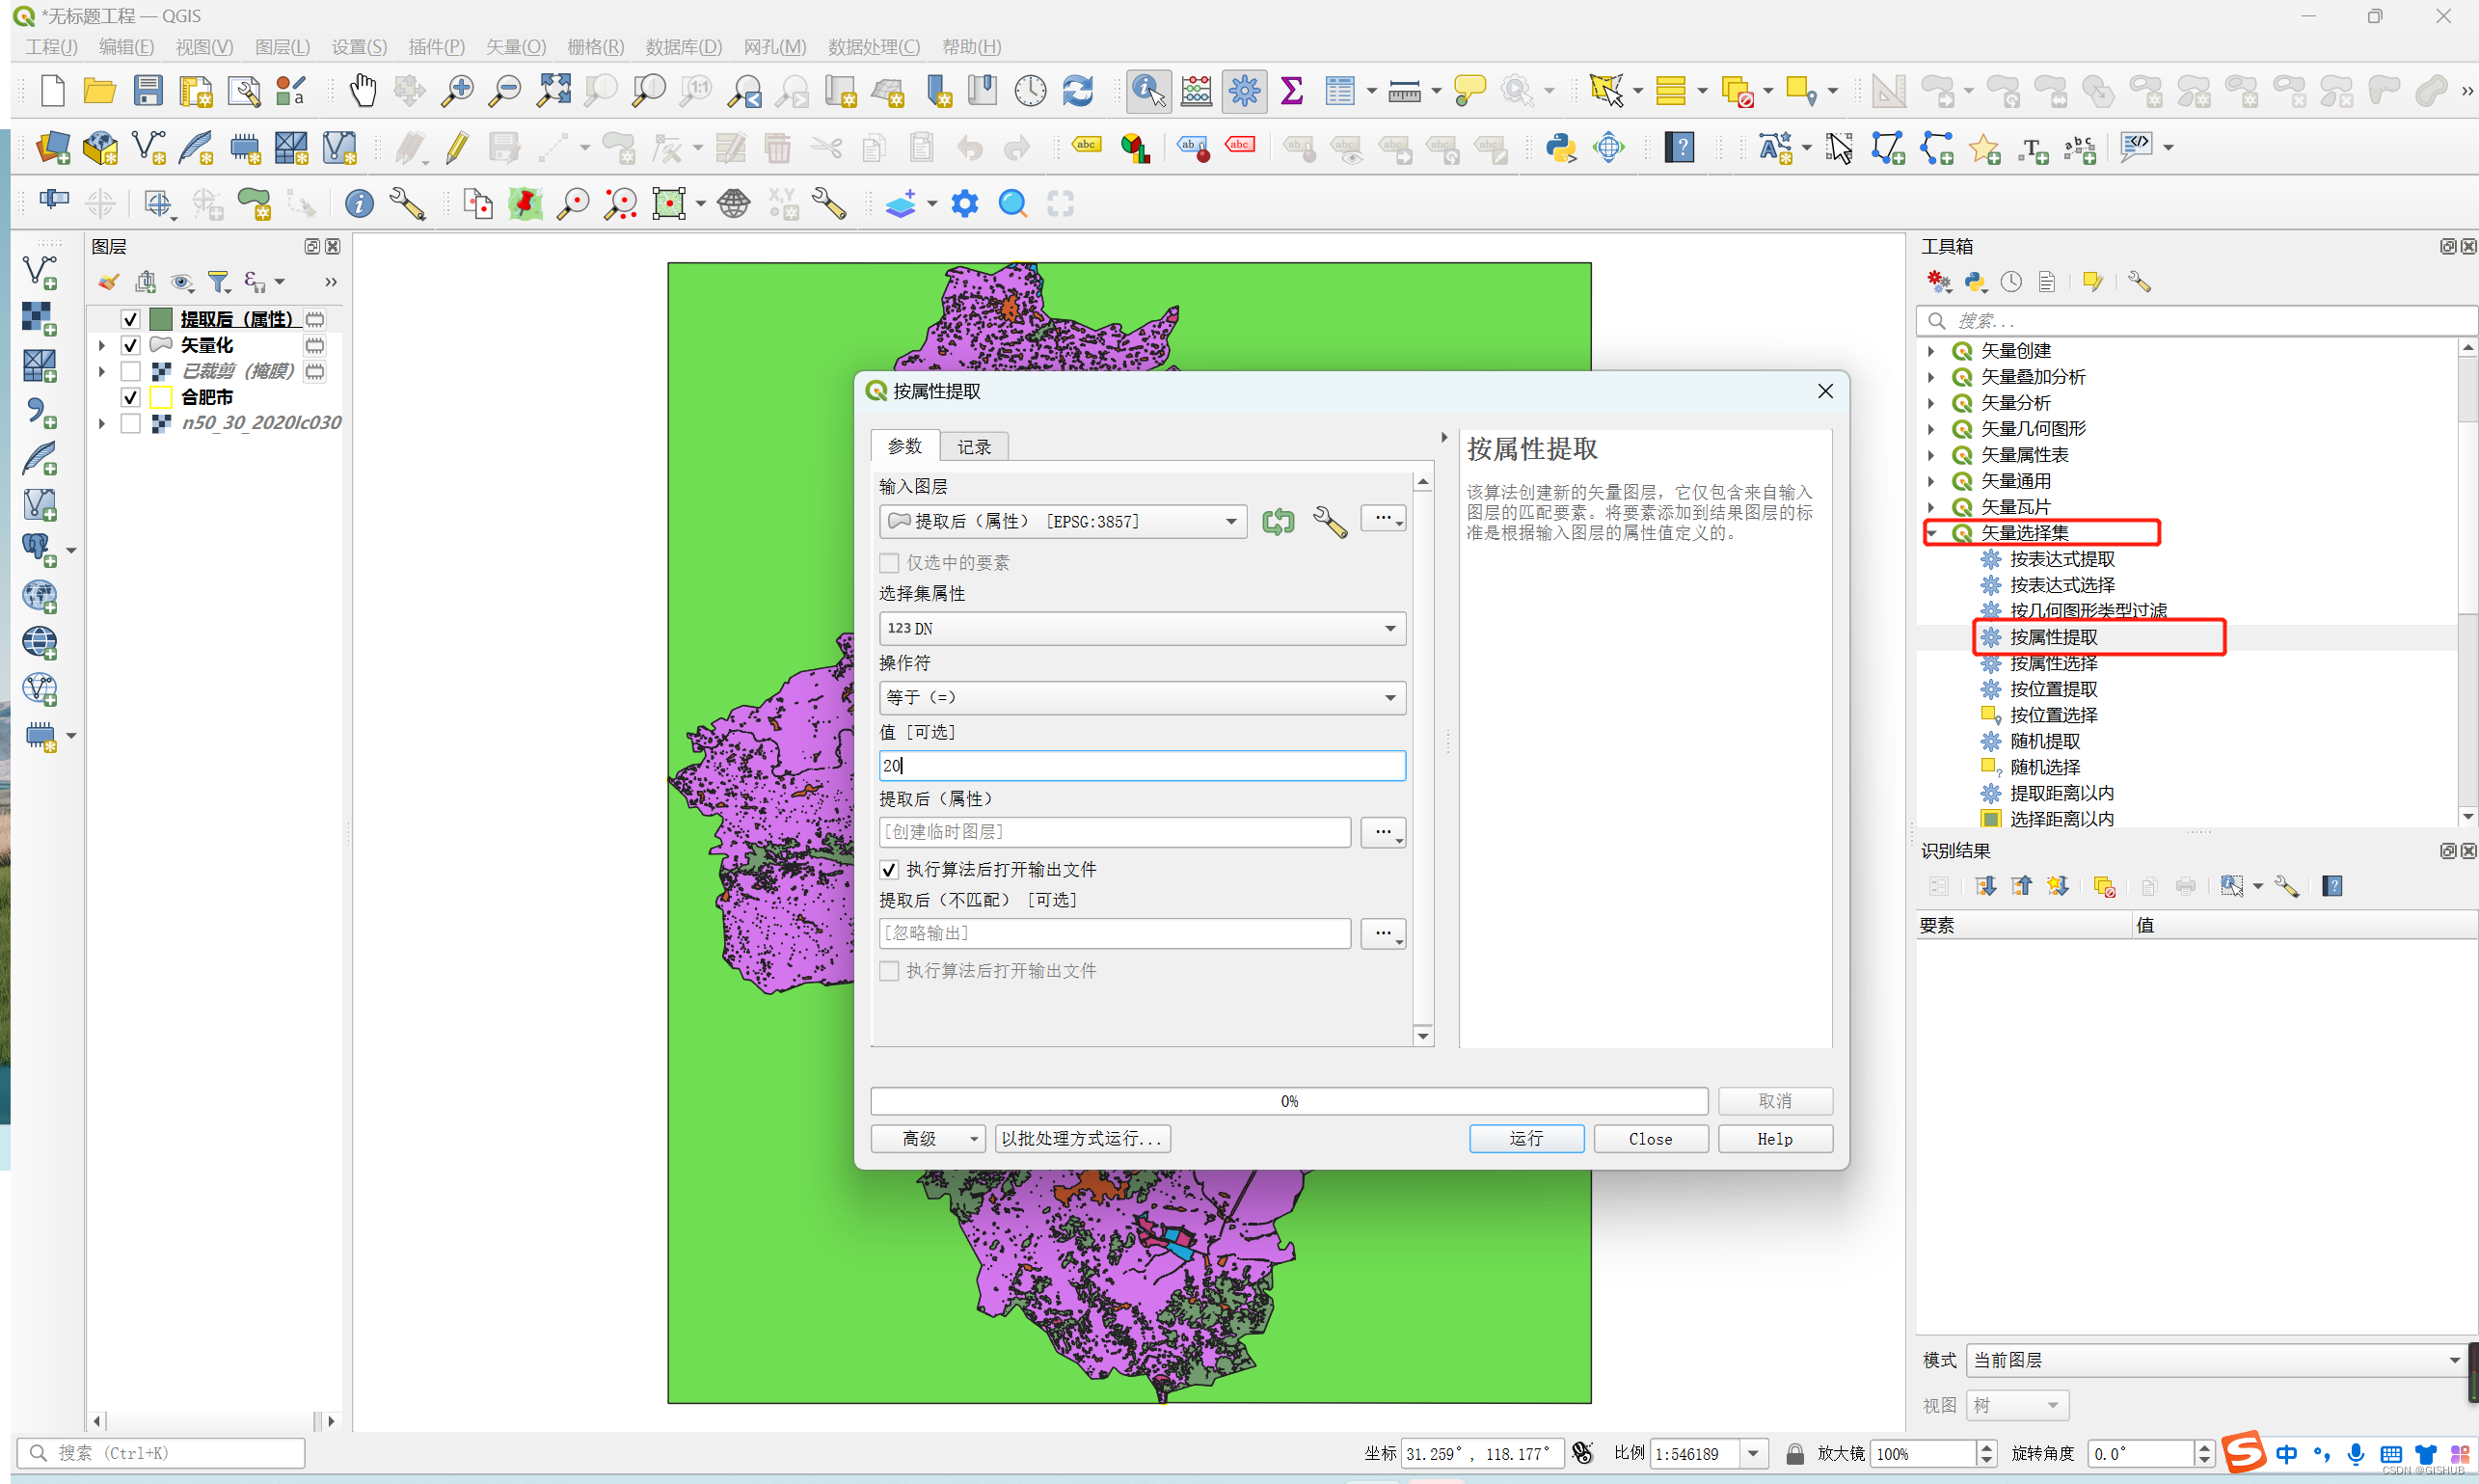Click the 值 input field containing 20
This screenshot has height=1484, width=2479.
tap(1141, 765)
